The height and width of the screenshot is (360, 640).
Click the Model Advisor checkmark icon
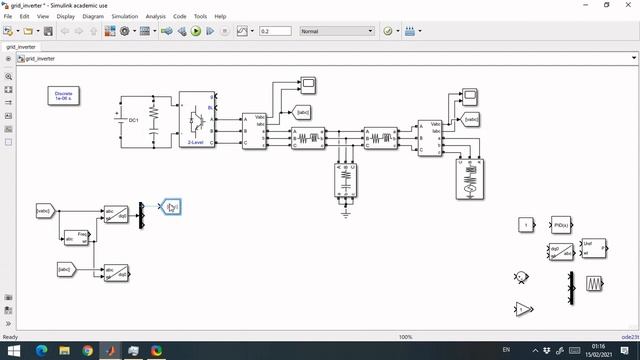pyautogui.click(x=388, y=31)
